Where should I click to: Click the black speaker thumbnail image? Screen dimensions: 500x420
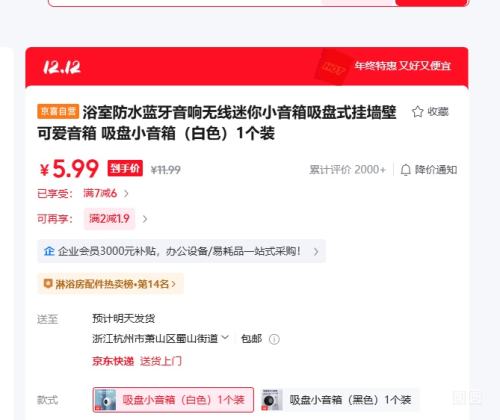click(x=272, y=400)
